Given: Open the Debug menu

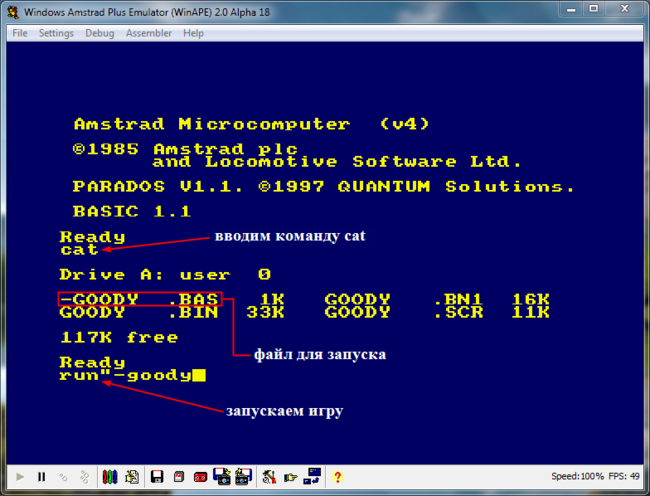Looking at the screenshot, I should 99,33.
